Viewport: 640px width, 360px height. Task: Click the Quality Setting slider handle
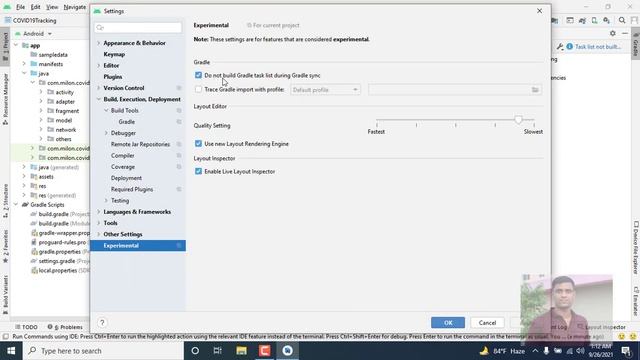coord(518,120)
